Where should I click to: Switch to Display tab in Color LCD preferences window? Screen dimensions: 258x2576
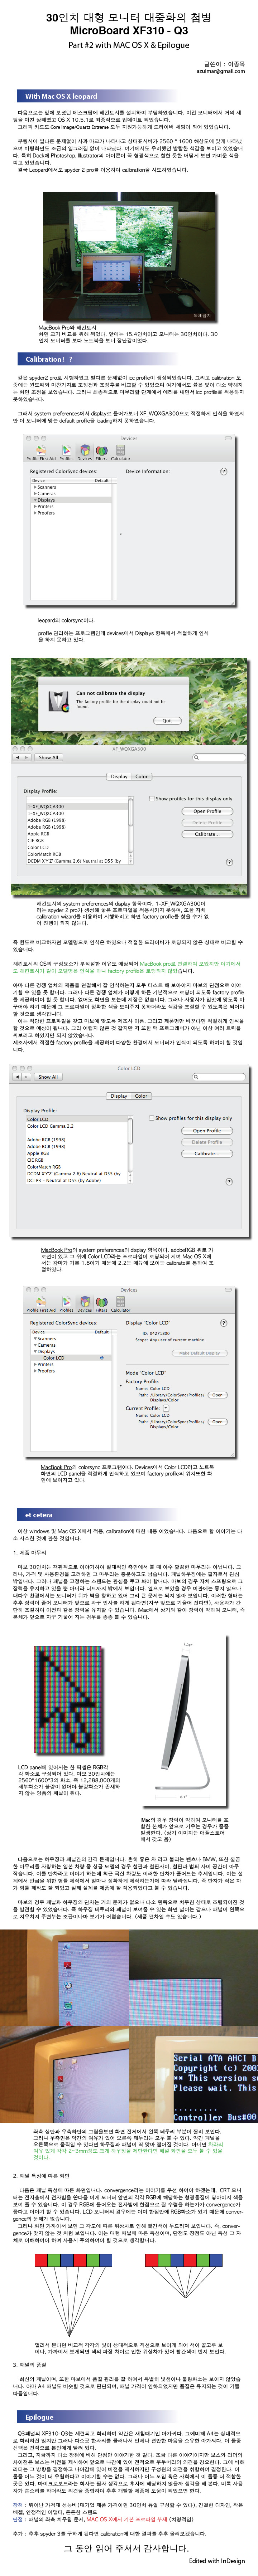tap(119, 1096)
